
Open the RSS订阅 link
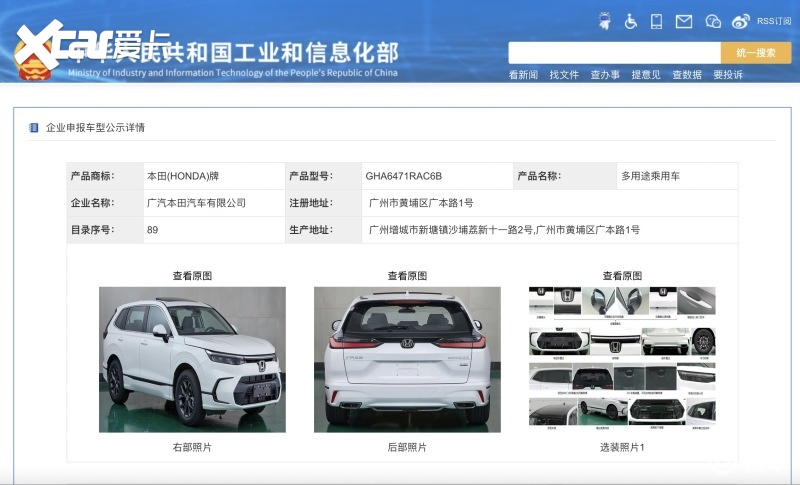coord(773,20)
